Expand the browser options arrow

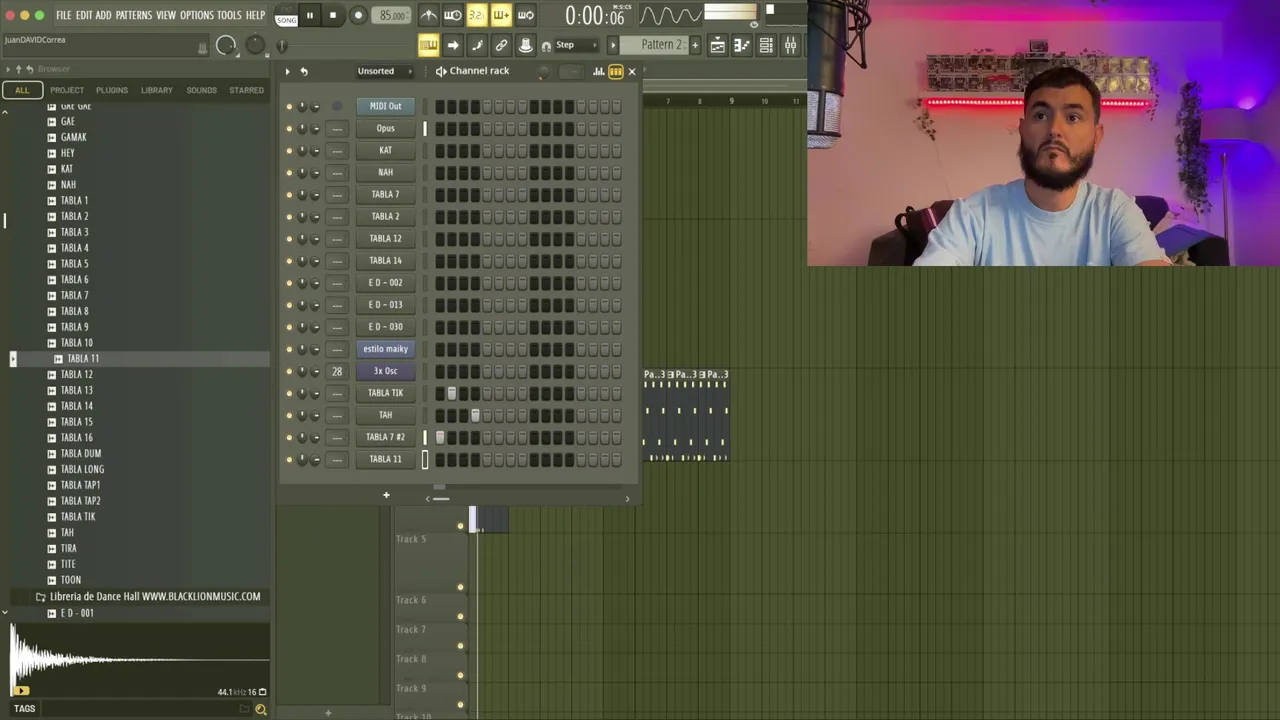[7, 69]
